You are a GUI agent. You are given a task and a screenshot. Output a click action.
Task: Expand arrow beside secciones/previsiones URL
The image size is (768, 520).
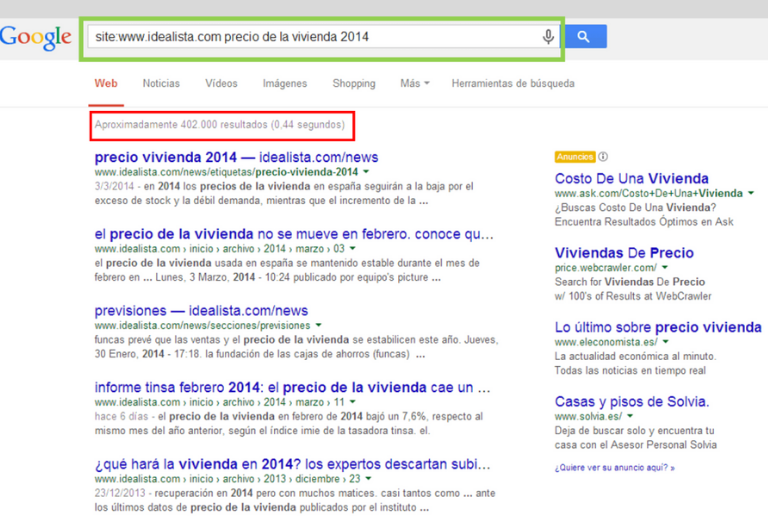point(319,325)
